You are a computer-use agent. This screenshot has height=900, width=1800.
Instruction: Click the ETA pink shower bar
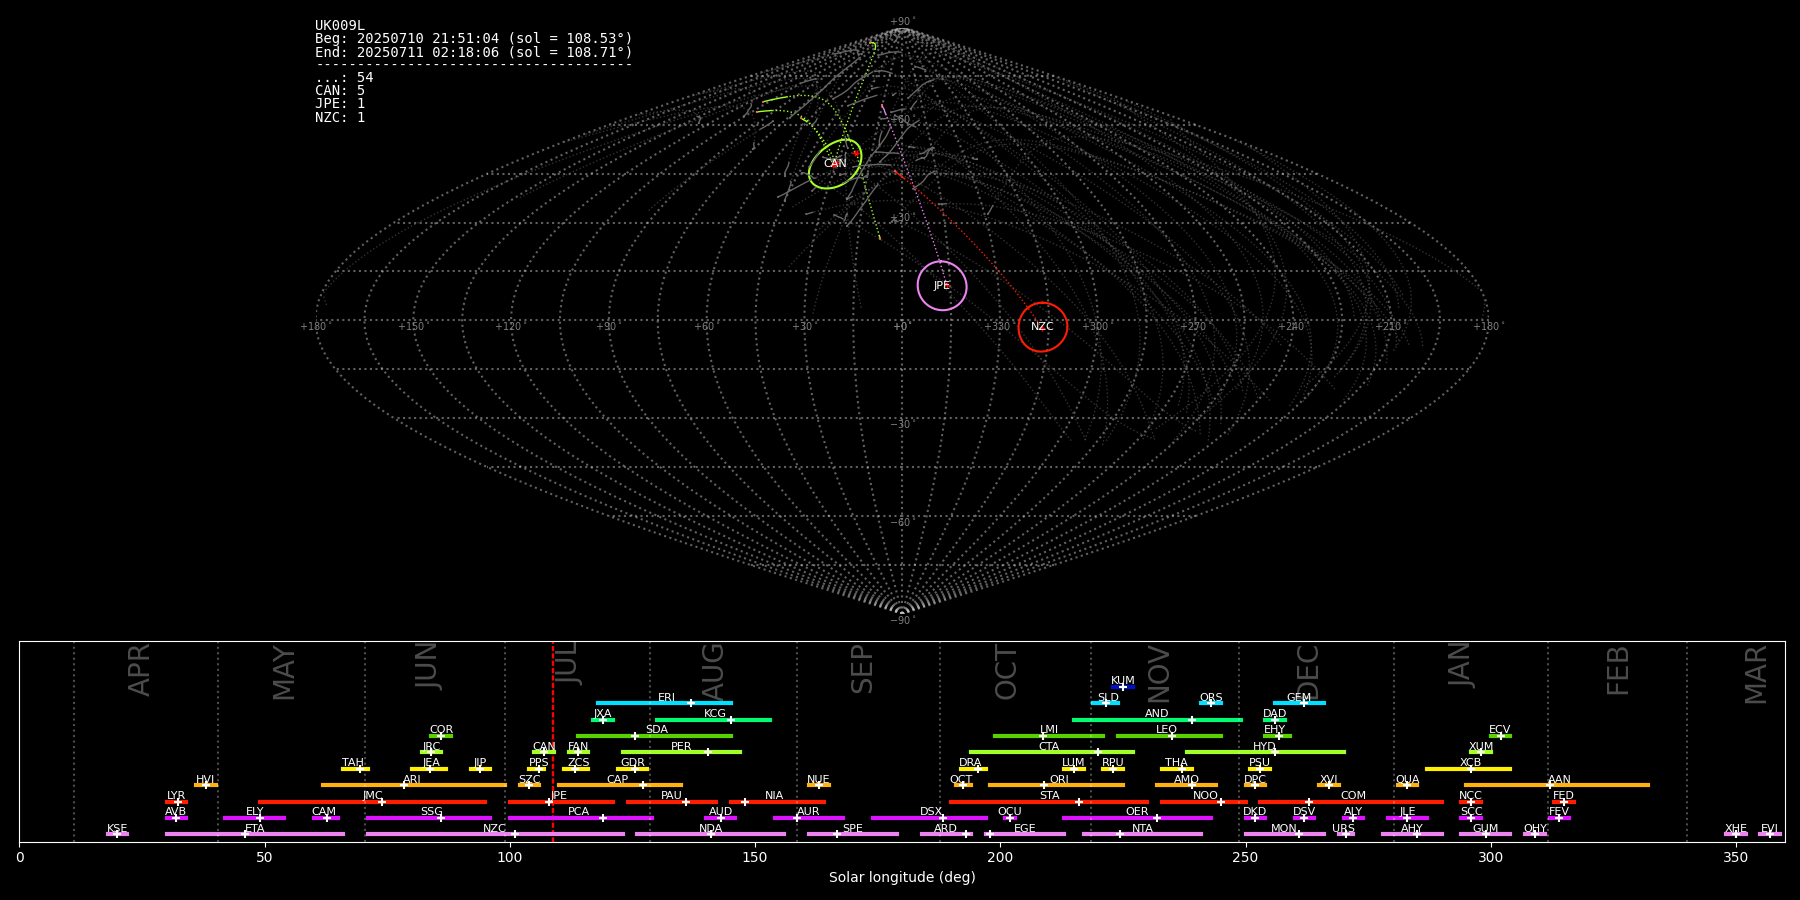click(255, 834)
